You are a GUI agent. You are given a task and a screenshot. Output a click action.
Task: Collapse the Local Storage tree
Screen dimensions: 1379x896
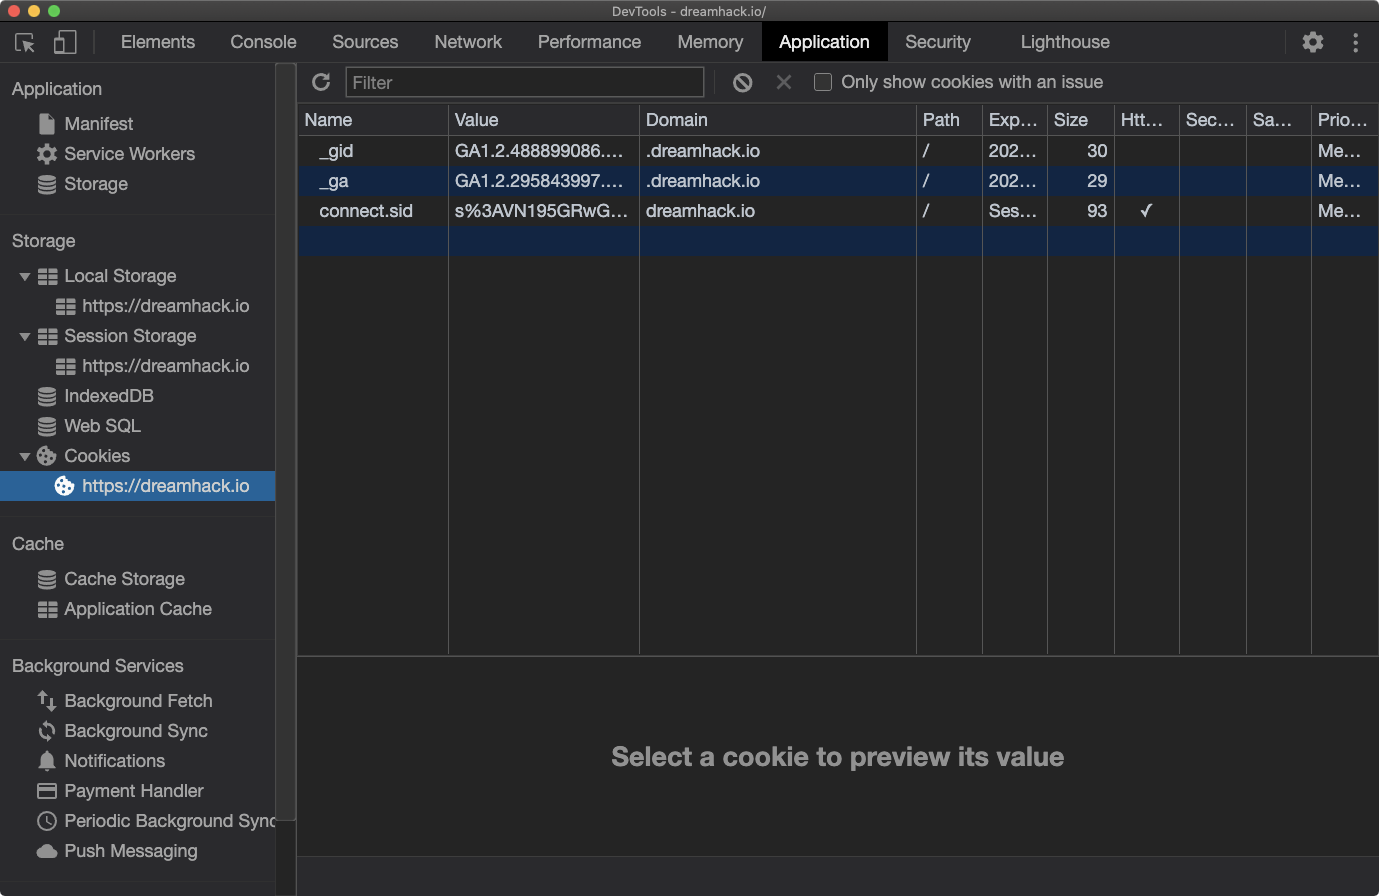[x=25, y=276]
